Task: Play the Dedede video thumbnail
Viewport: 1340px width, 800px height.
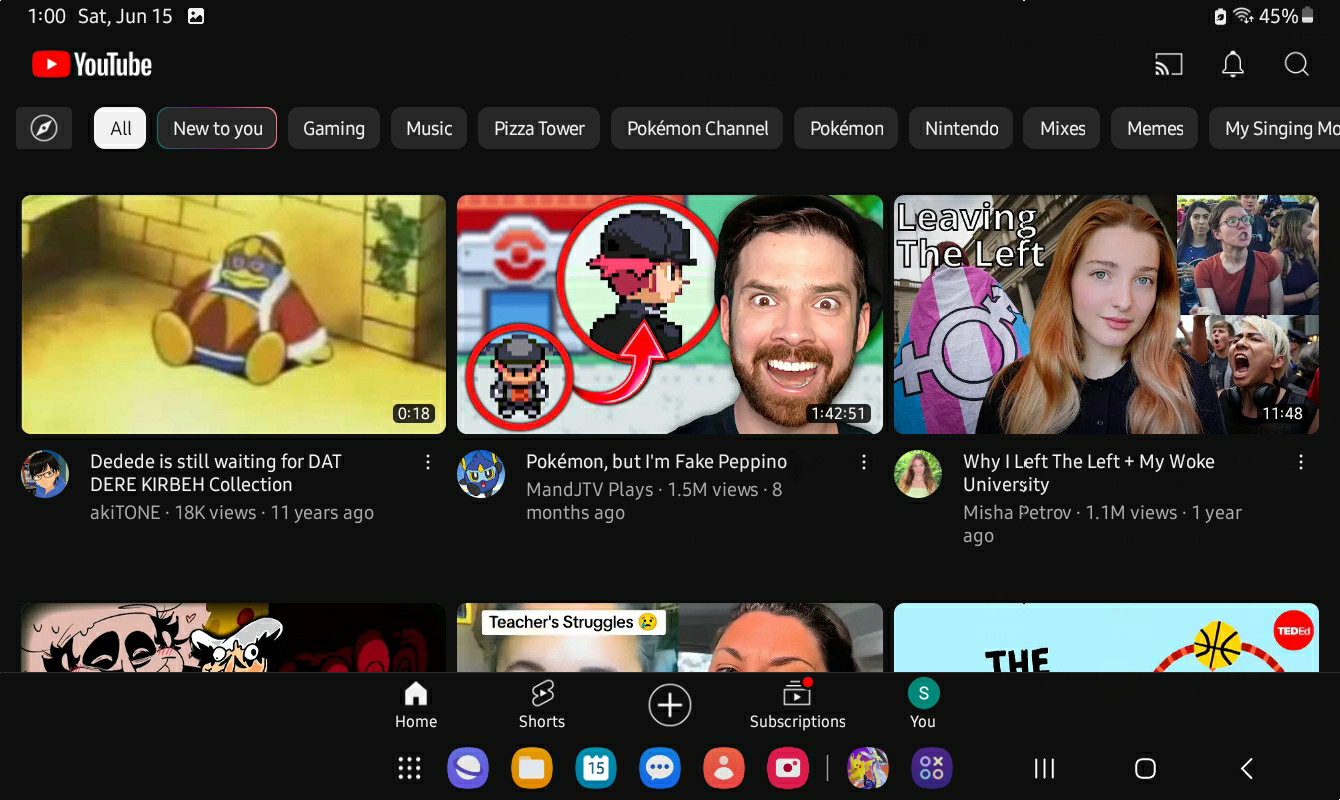Action: click(234, 314)
